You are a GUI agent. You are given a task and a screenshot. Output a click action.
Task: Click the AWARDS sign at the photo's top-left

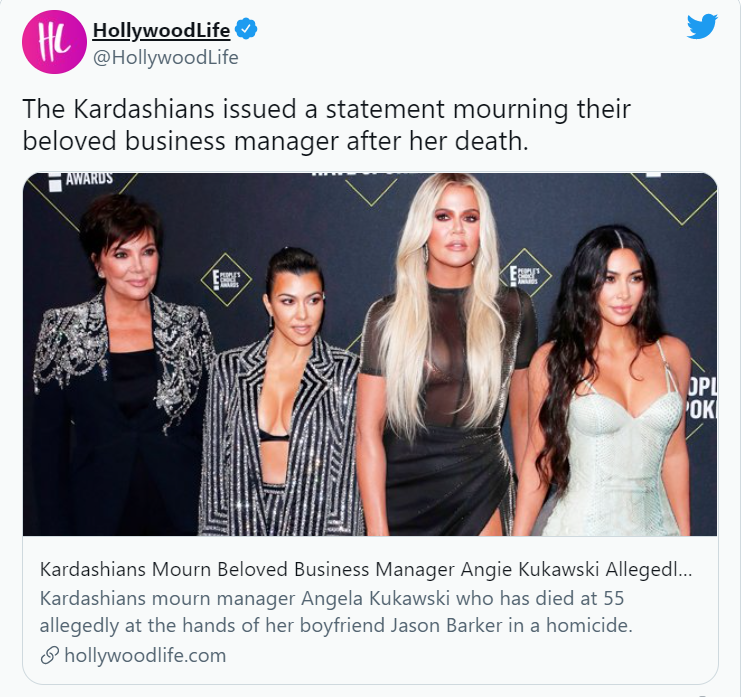pos(82,180)
